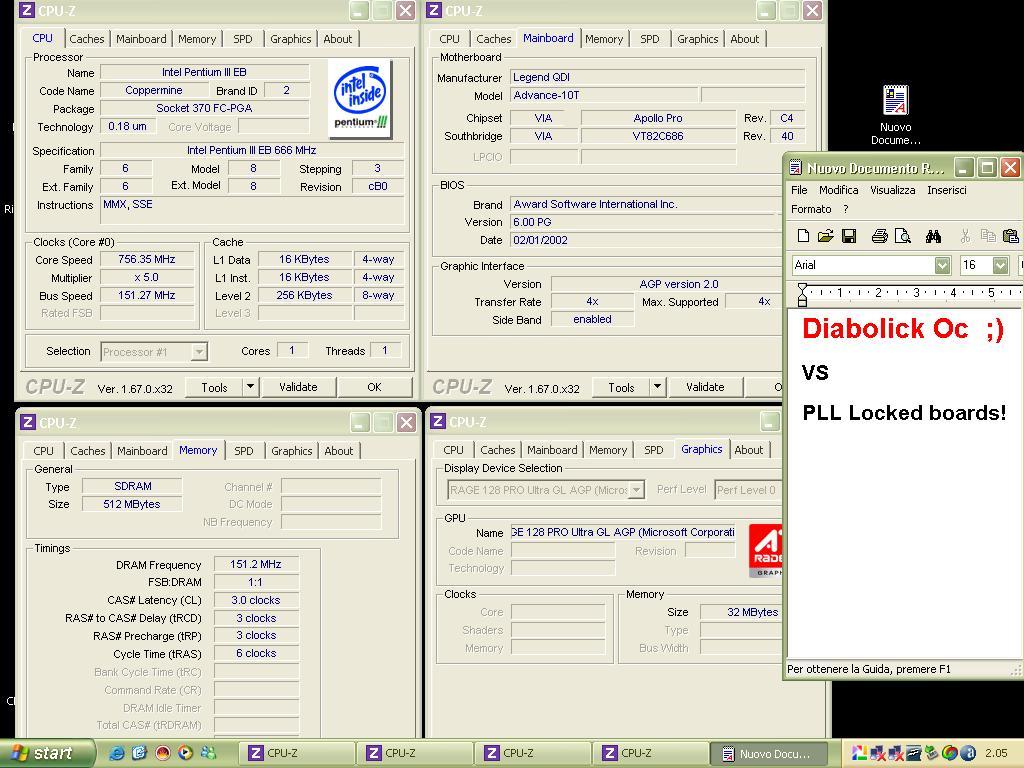This screenshot has height=768, width=1024.
Task: Launch Windows Media Player from quick launch
Action: pos(185,753)
